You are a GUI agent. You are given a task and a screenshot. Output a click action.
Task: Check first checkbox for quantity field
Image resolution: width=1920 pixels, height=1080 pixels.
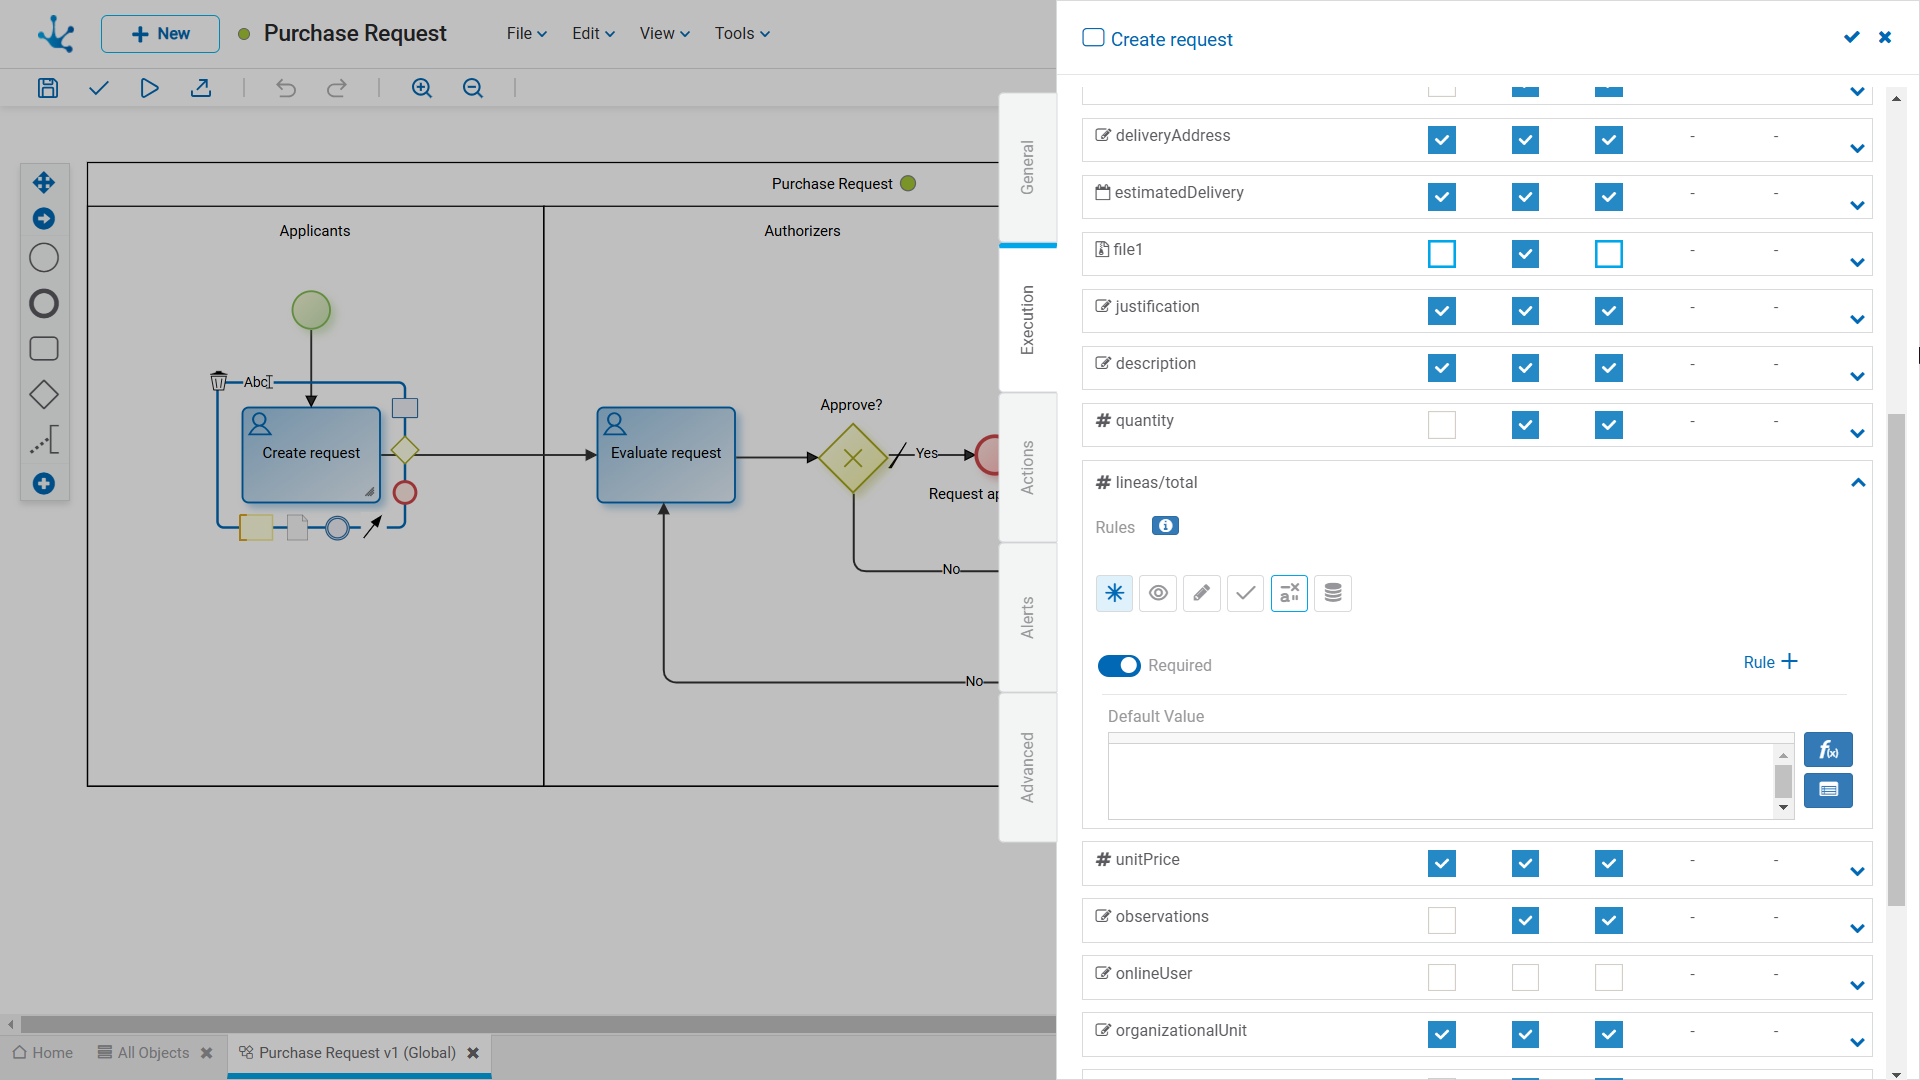point(1442,425)
